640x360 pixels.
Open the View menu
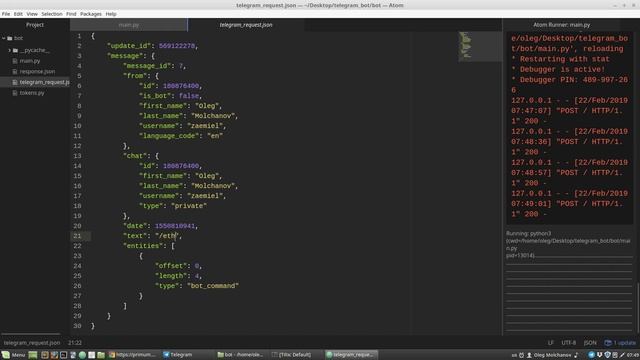coord(32,14)
